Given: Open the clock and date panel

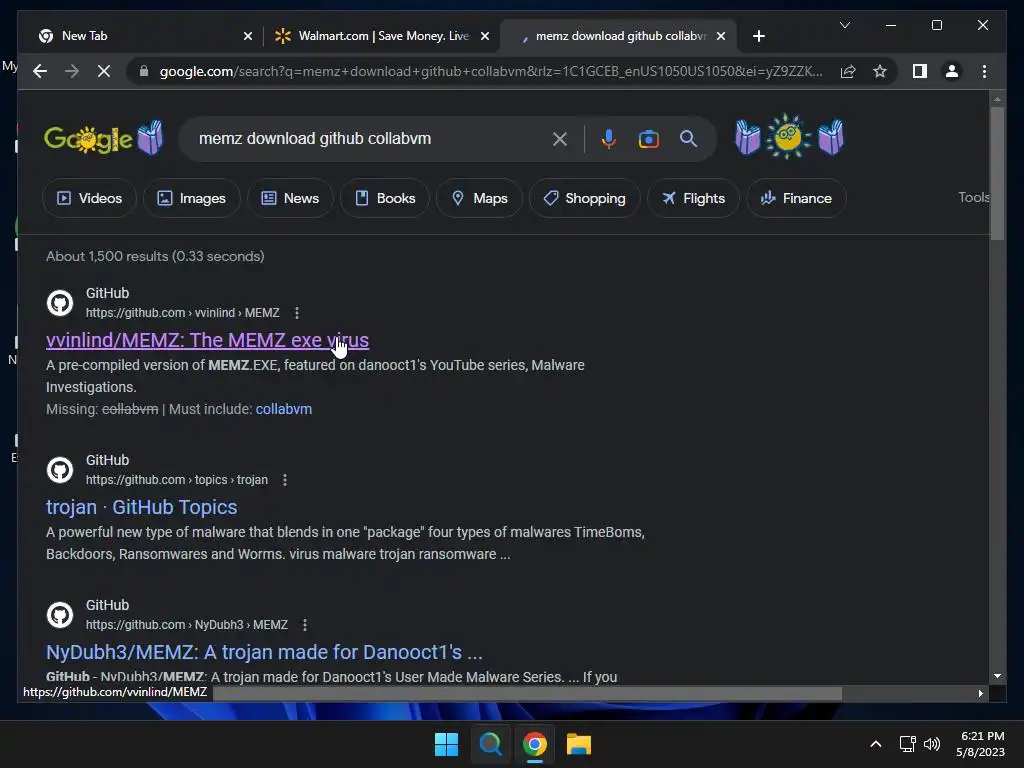Looking at the screenshot, I should [x=980, y=744].
